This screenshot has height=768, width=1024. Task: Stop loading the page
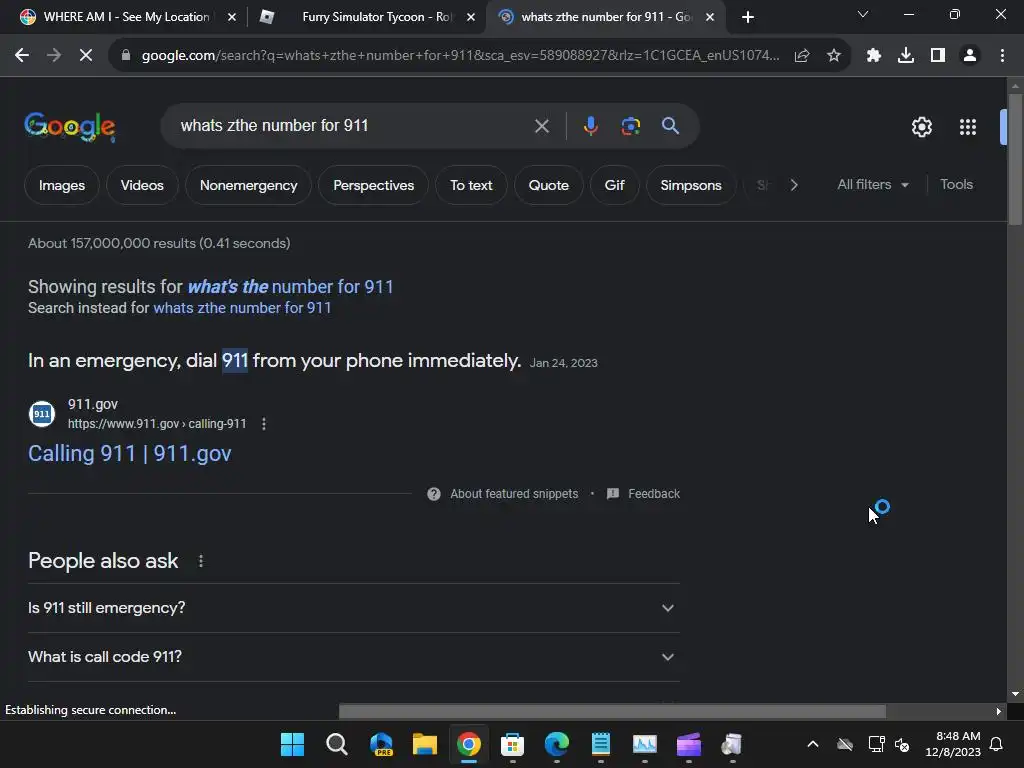coord(86,56)
